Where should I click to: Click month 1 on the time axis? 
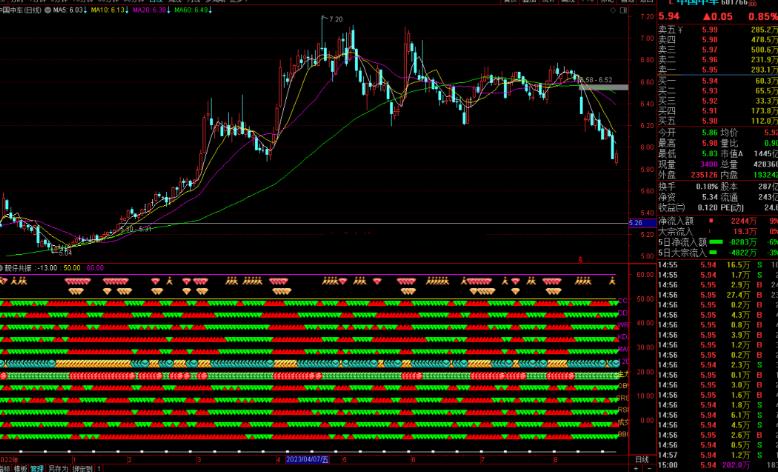coord(74,460)
